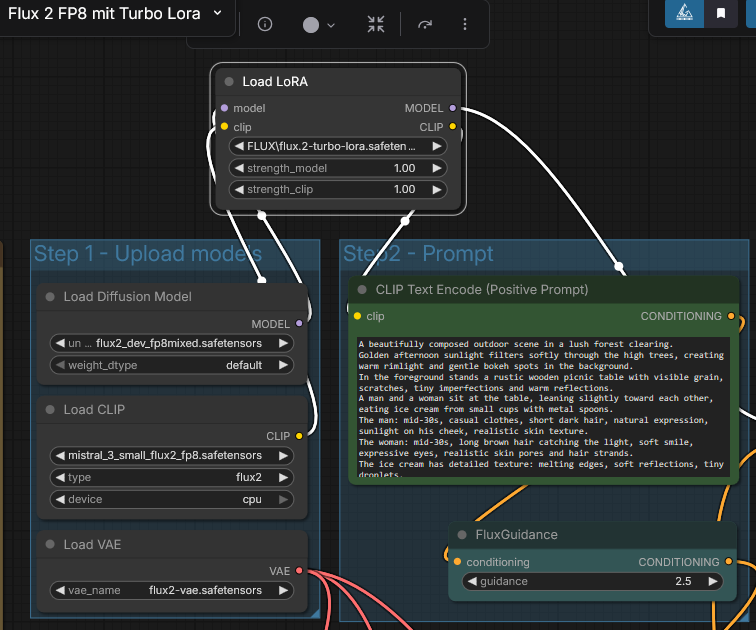
Task: Decrease guidance with left arrow
Action: coord(472,581)
